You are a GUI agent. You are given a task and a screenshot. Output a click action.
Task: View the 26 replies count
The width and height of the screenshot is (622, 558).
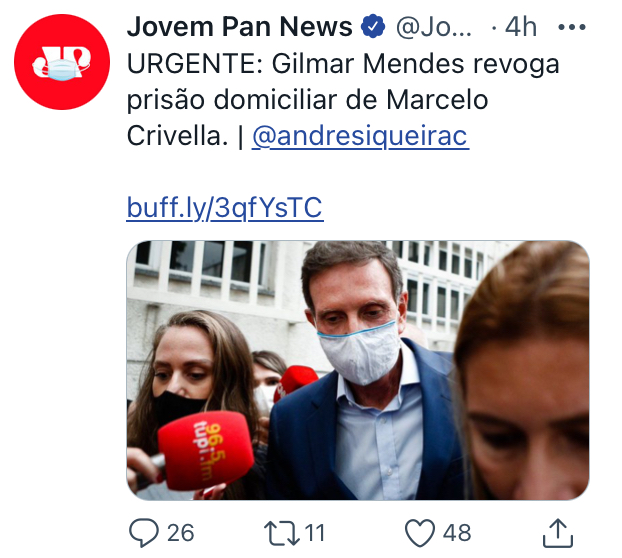180,533
